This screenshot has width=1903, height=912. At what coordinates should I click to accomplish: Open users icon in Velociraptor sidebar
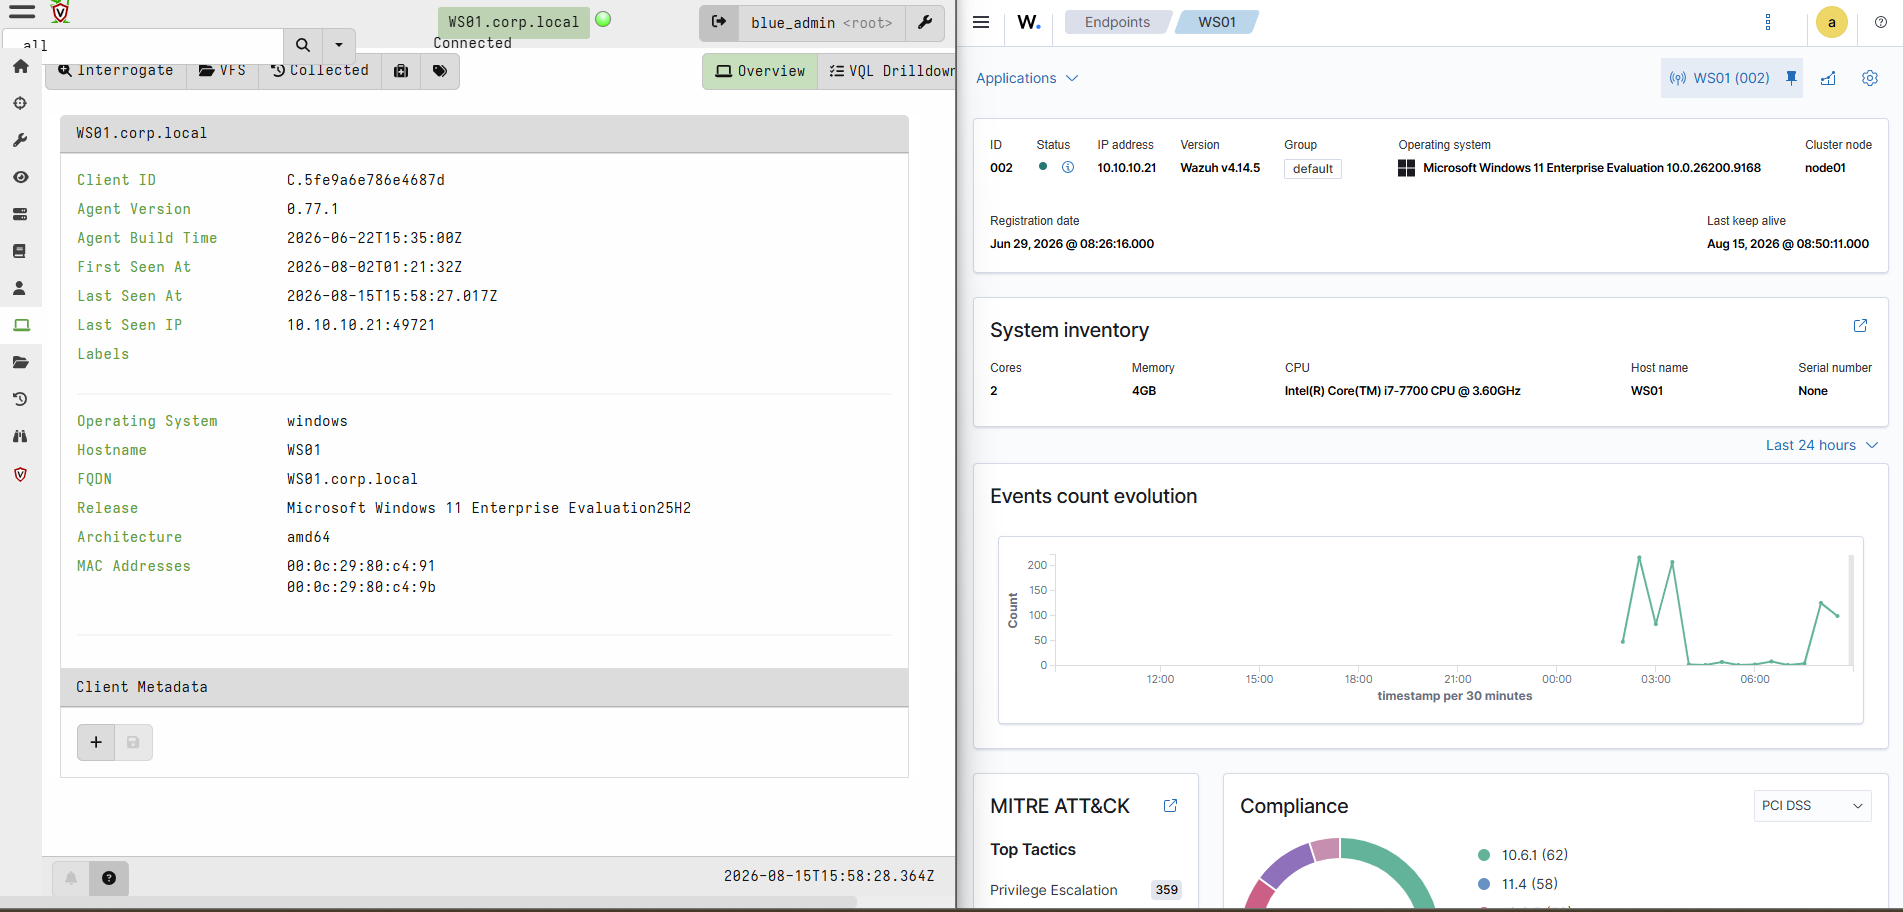click(20, 288)
